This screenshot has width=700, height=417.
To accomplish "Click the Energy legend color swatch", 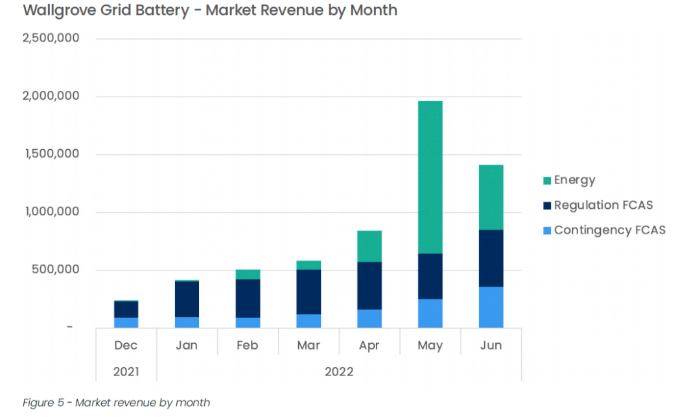I will tap(545, 181).
